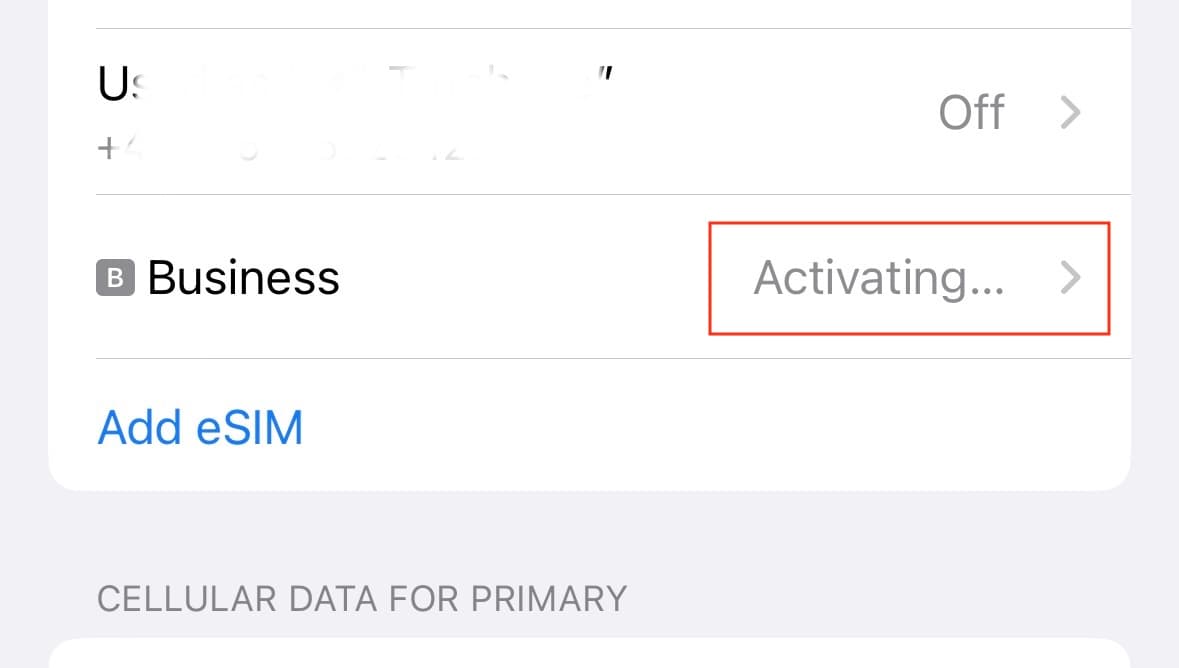This screenshot has width=1179, height=668.
Task: Tap Add eSIM
Action: 199,427
